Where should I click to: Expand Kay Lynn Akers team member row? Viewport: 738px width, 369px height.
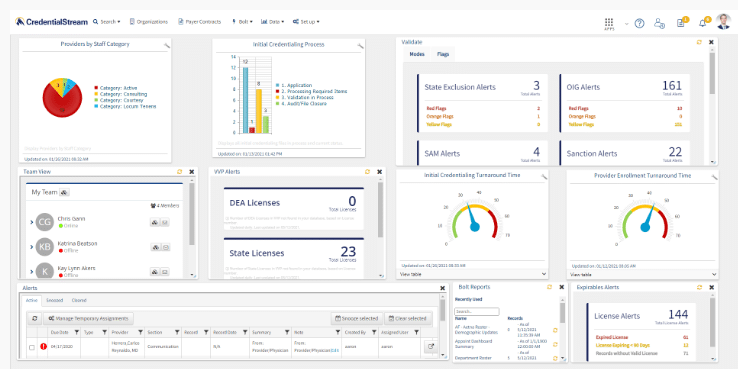32,272
